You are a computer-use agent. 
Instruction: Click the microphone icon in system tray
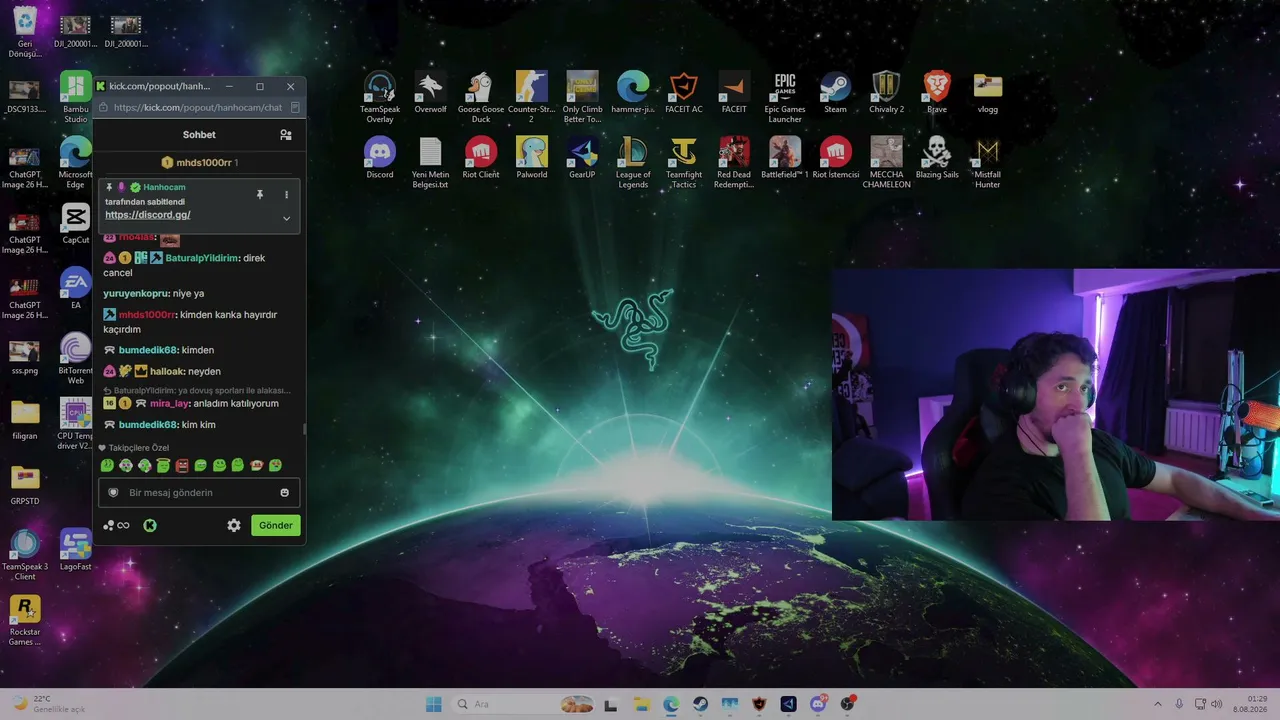tap(1179, 704)
